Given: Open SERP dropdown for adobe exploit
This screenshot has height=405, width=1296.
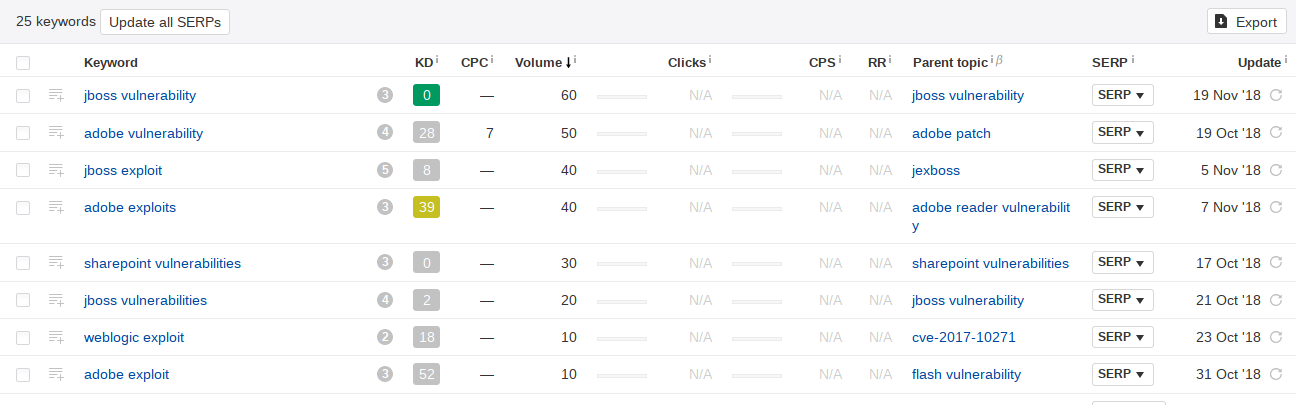Looking at the screenshot, I should (x=1122, y=374).
